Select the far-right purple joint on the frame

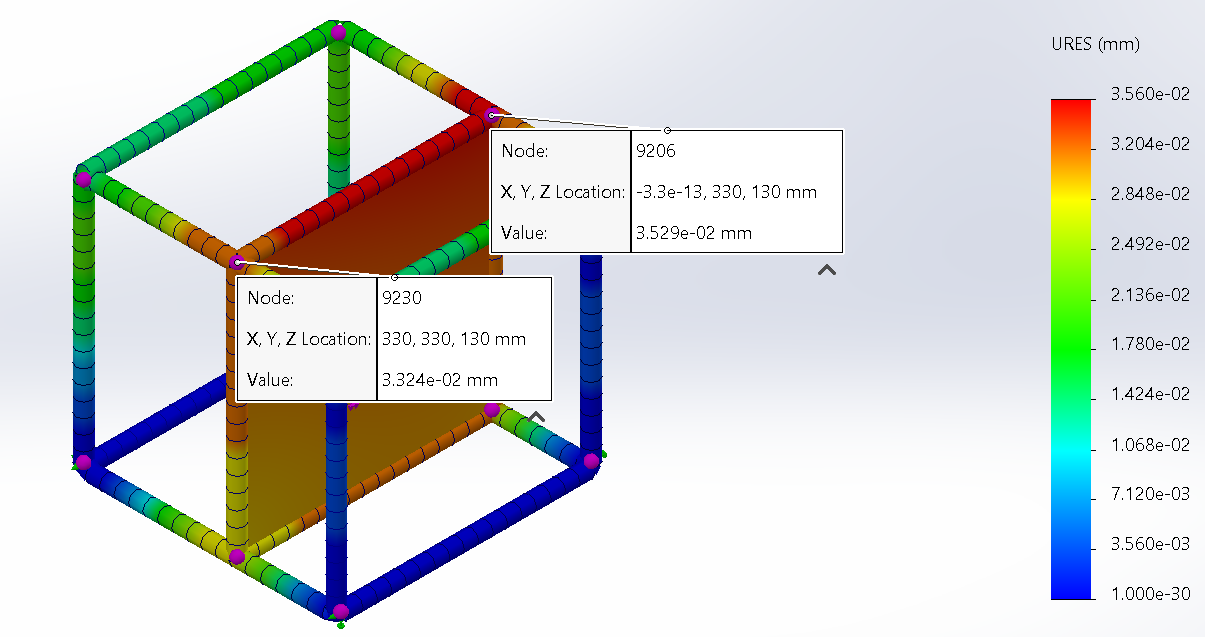591,460
